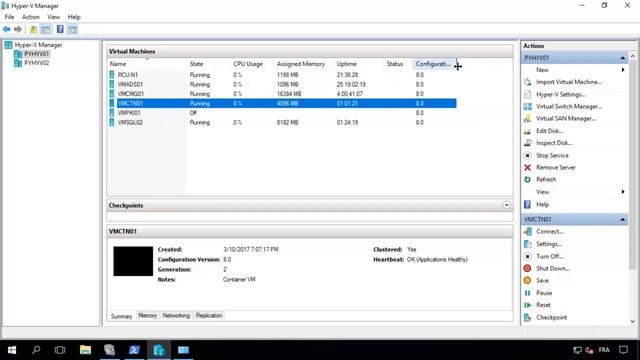Collapse the VMCTN01 actions section
Screen dimensions: 640x360
tap(622, 220)
